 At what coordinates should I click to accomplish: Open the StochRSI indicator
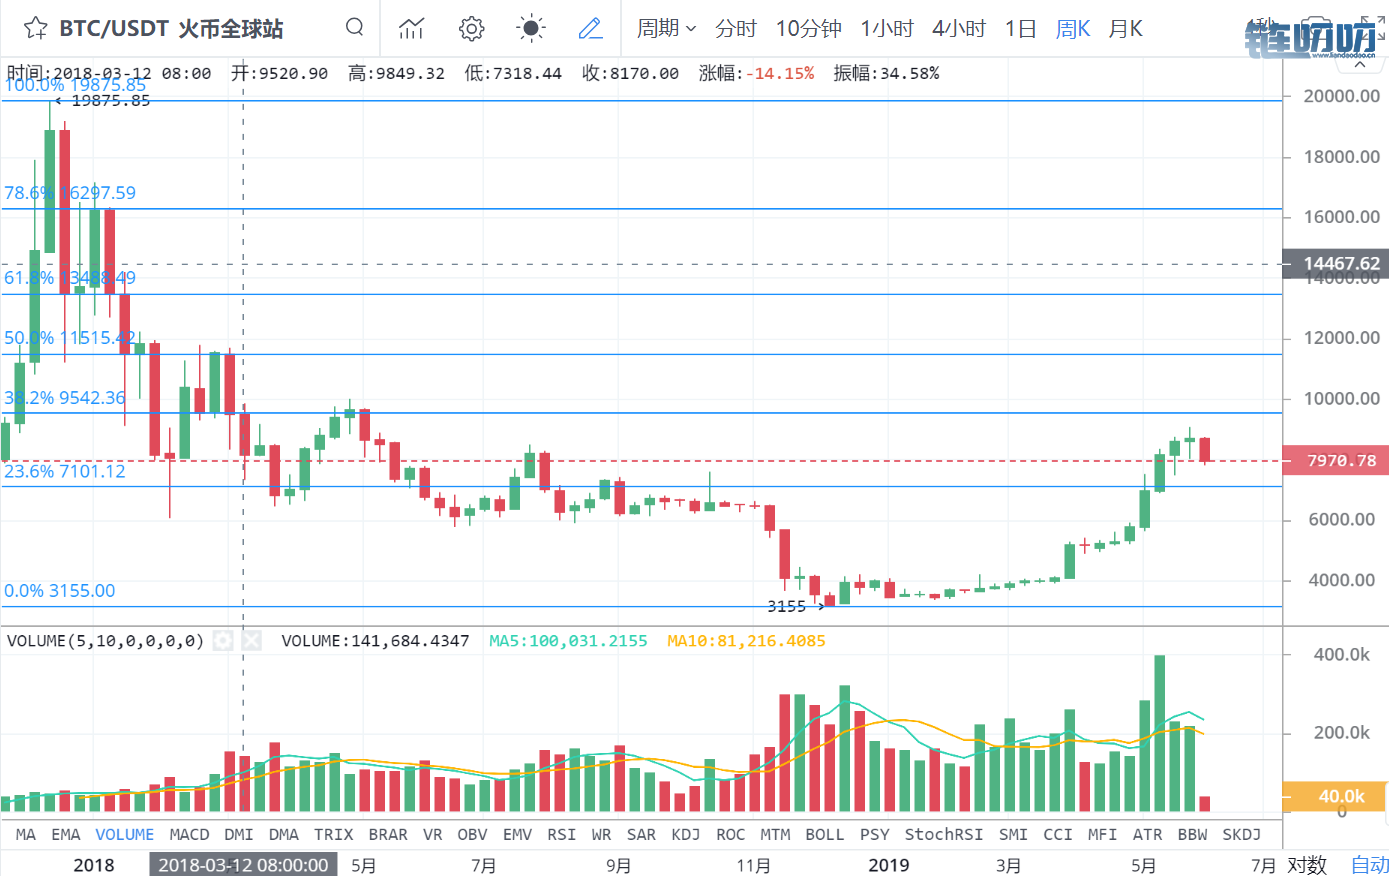tap(944, 834)
